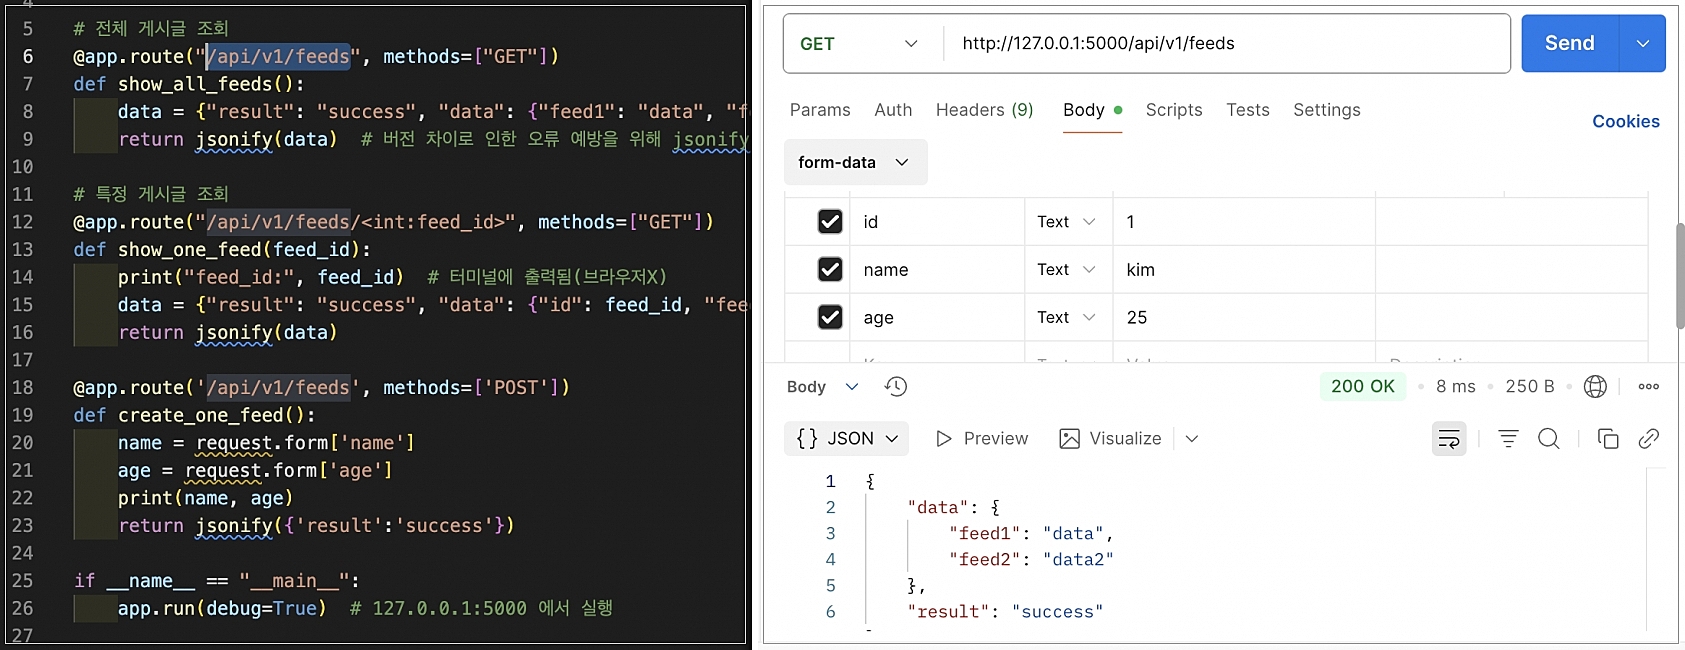This screenshot has height=650, width=1685.
Task: Send the GET request
Action: point(1570,43)
